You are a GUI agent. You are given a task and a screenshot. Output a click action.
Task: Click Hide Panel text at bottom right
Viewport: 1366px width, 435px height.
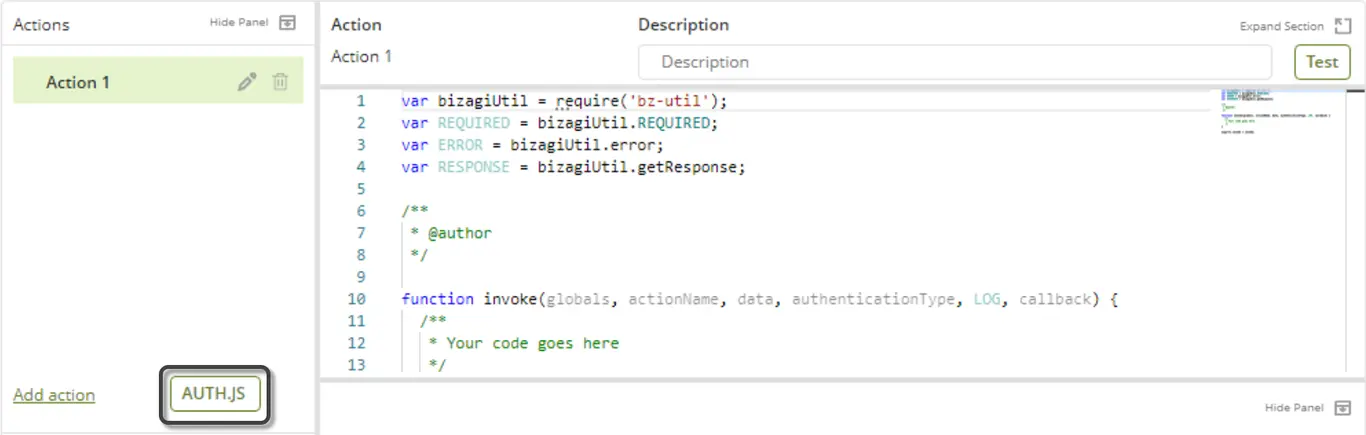point(1294,408)
